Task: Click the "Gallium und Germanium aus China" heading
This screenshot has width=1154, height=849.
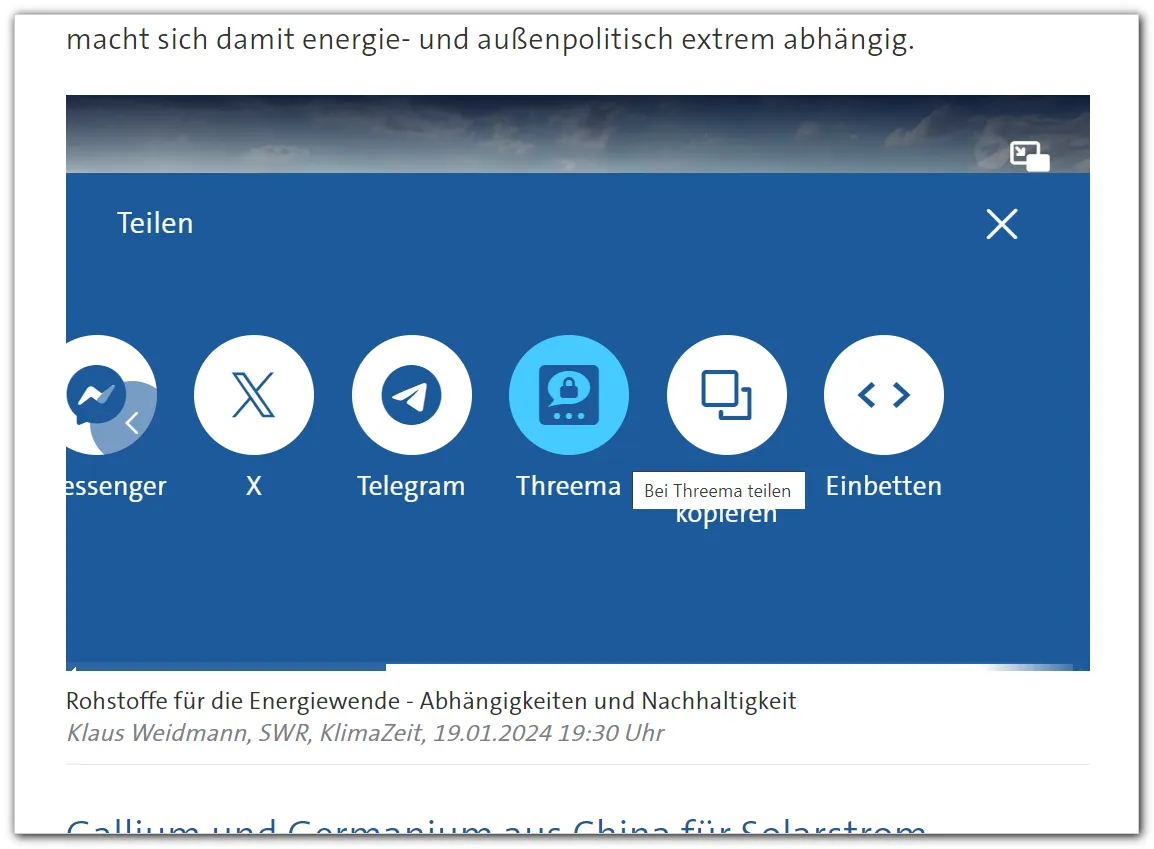Action: click(495, 828)
